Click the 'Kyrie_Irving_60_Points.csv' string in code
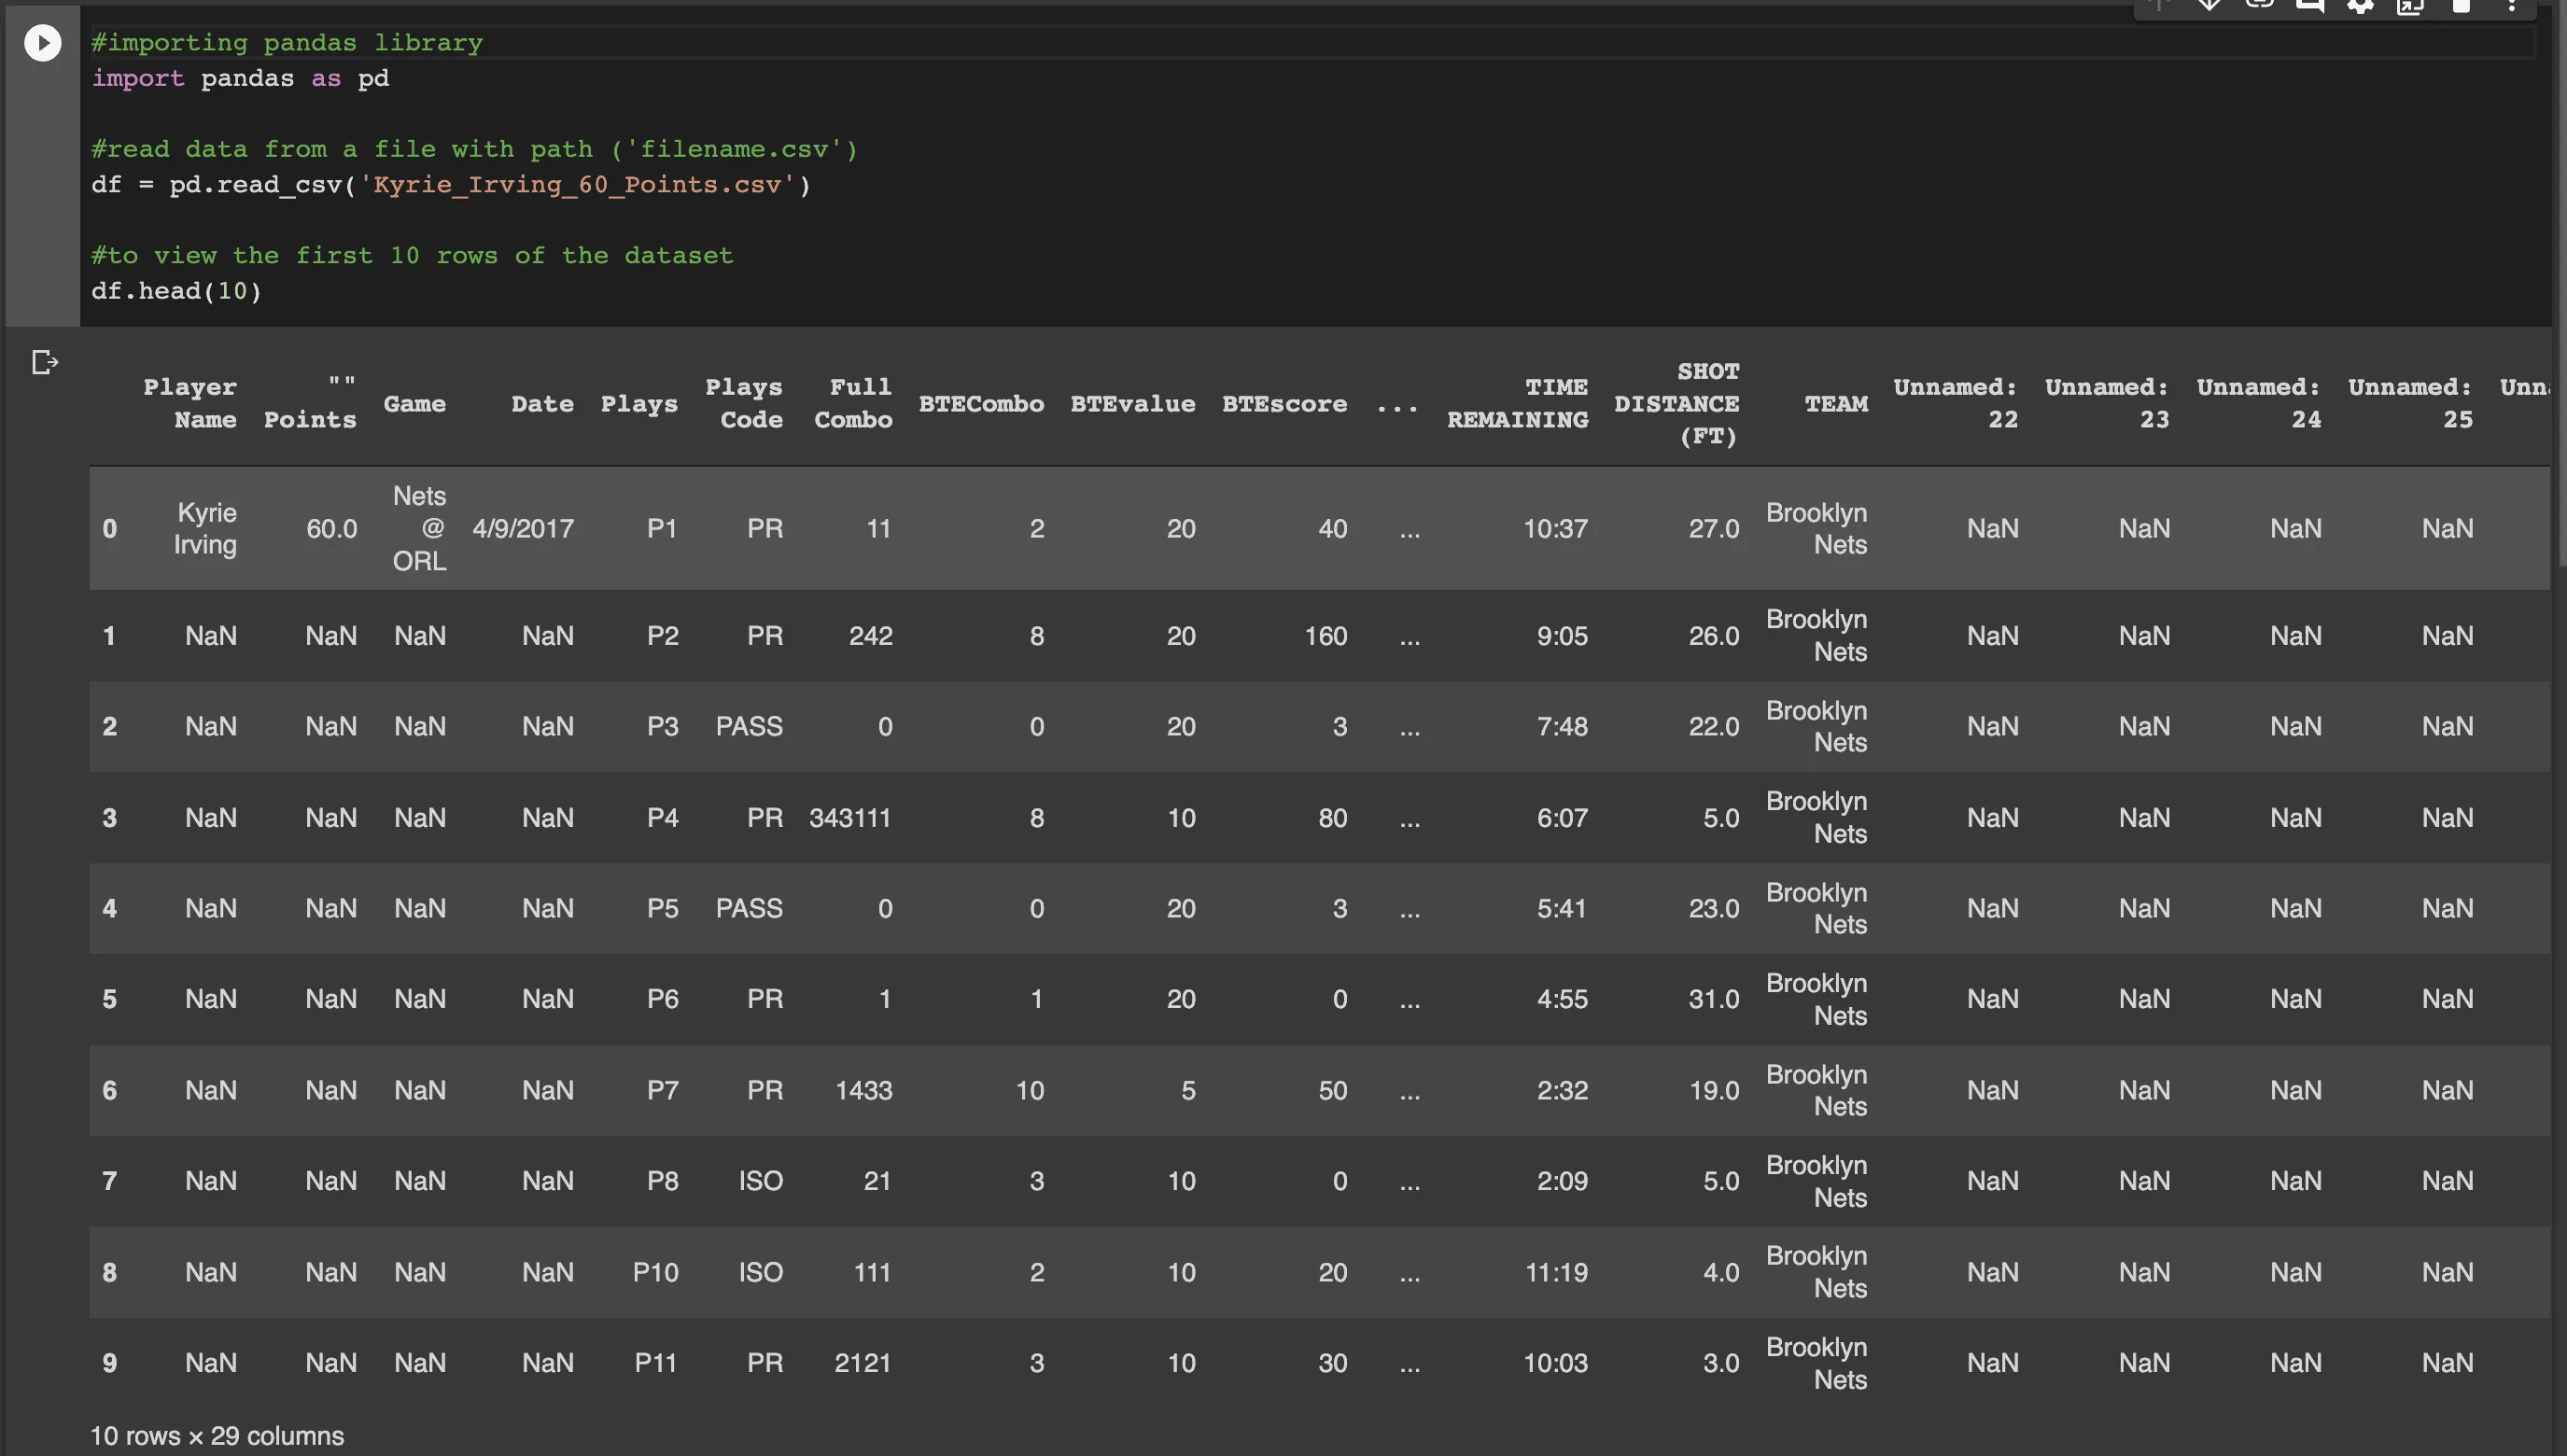Viewport: 2567px width, 1456px height. [577, 185]
